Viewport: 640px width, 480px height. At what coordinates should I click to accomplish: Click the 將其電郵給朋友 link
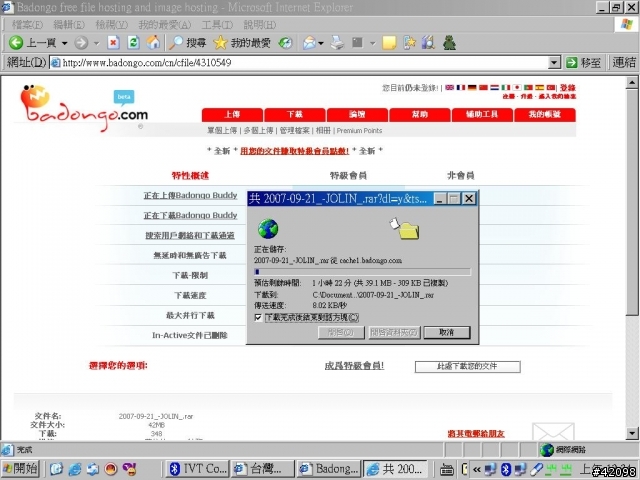(476, 433)
